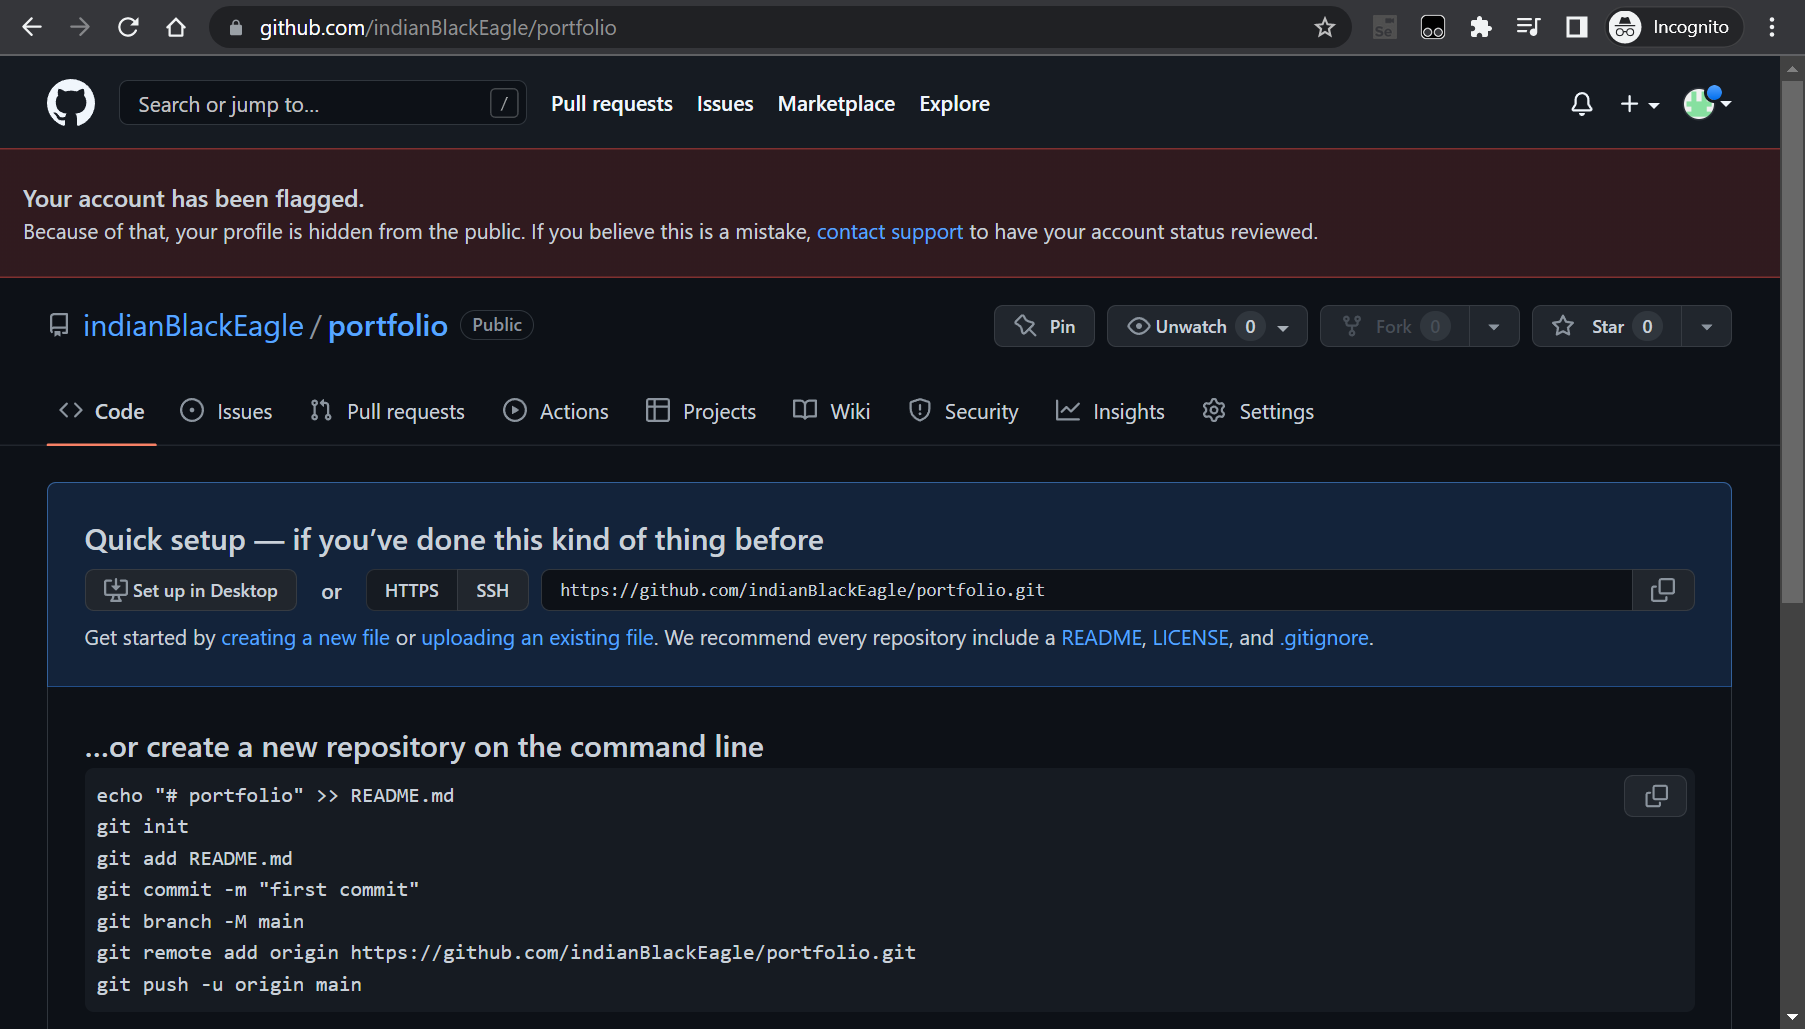Open the browser media control icon
The width and height of the screenshot is (1805, 1029).
pos(1529,27)
